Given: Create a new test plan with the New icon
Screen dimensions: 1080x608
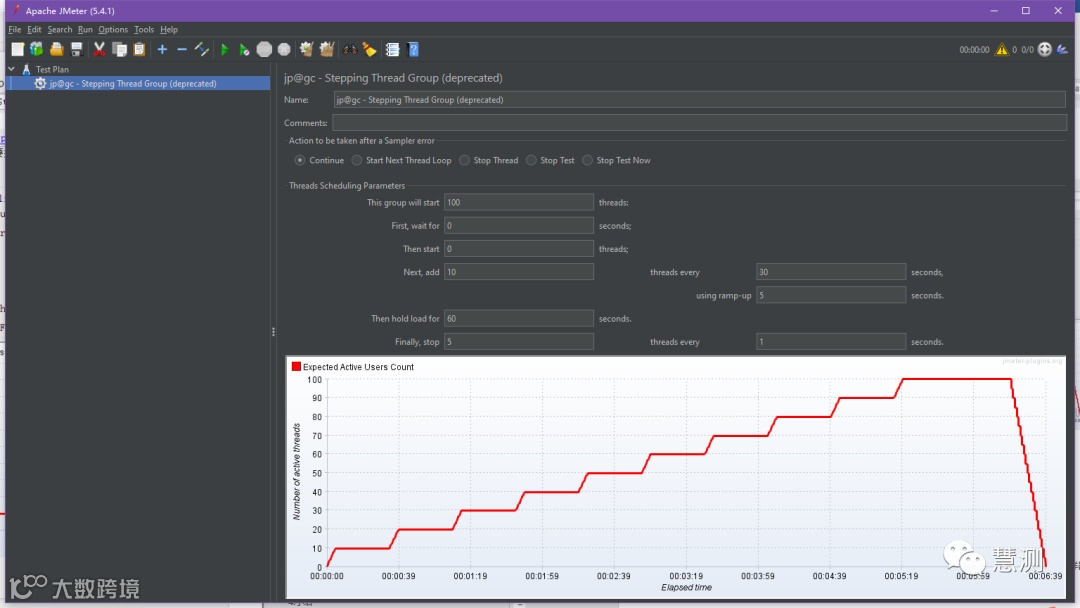Looking at the screenshot, I should point(17,49).
